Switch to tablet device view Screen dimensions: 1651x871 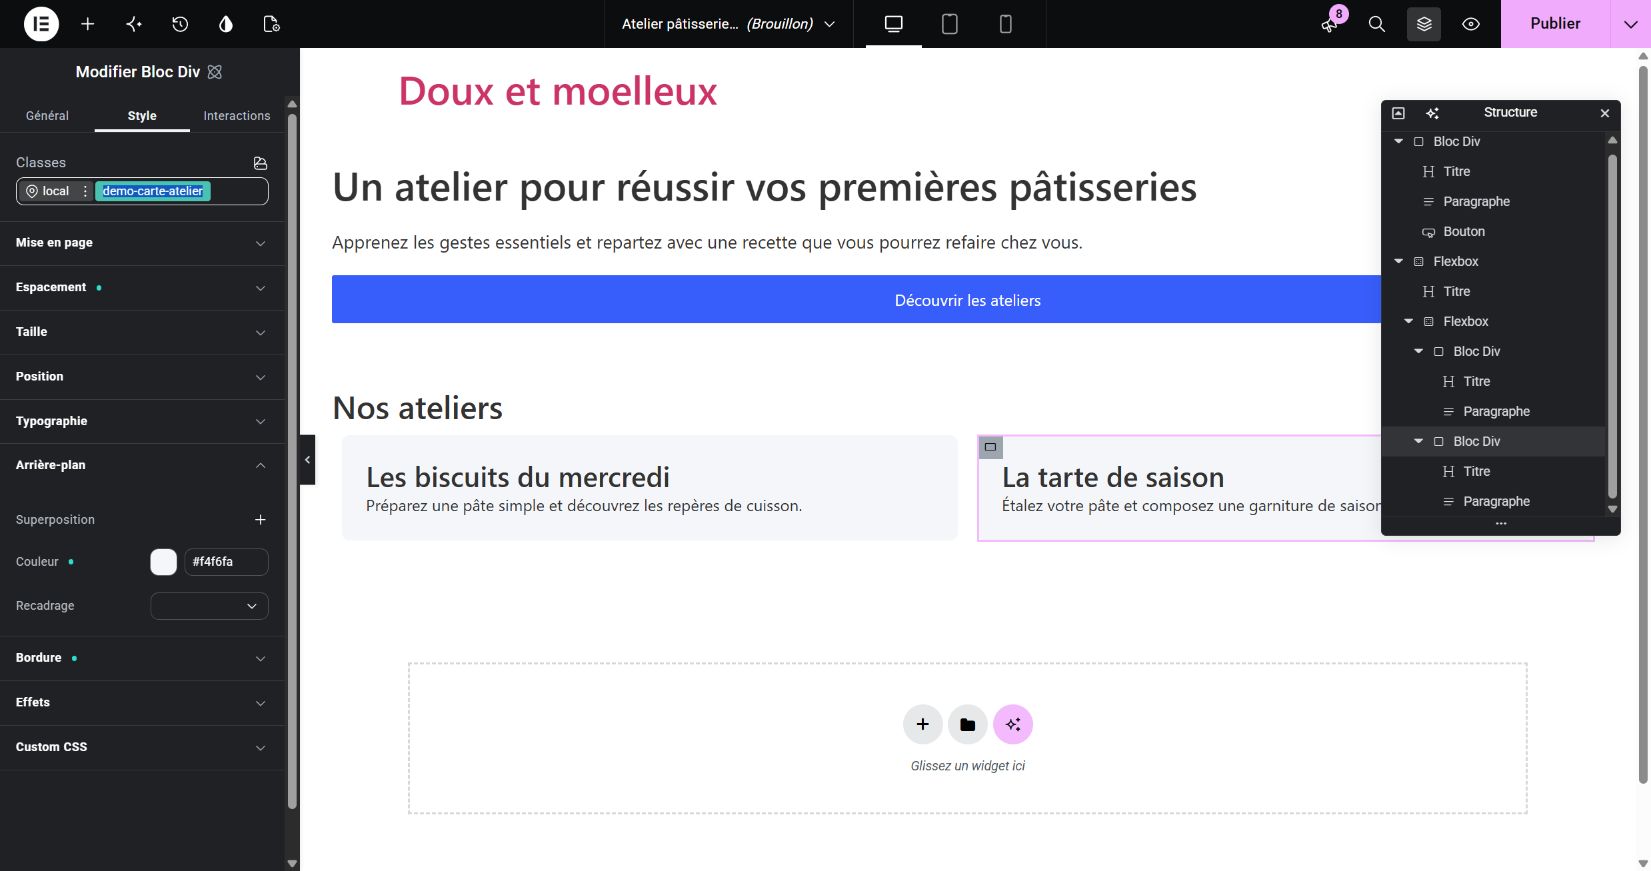coord(950,24)
